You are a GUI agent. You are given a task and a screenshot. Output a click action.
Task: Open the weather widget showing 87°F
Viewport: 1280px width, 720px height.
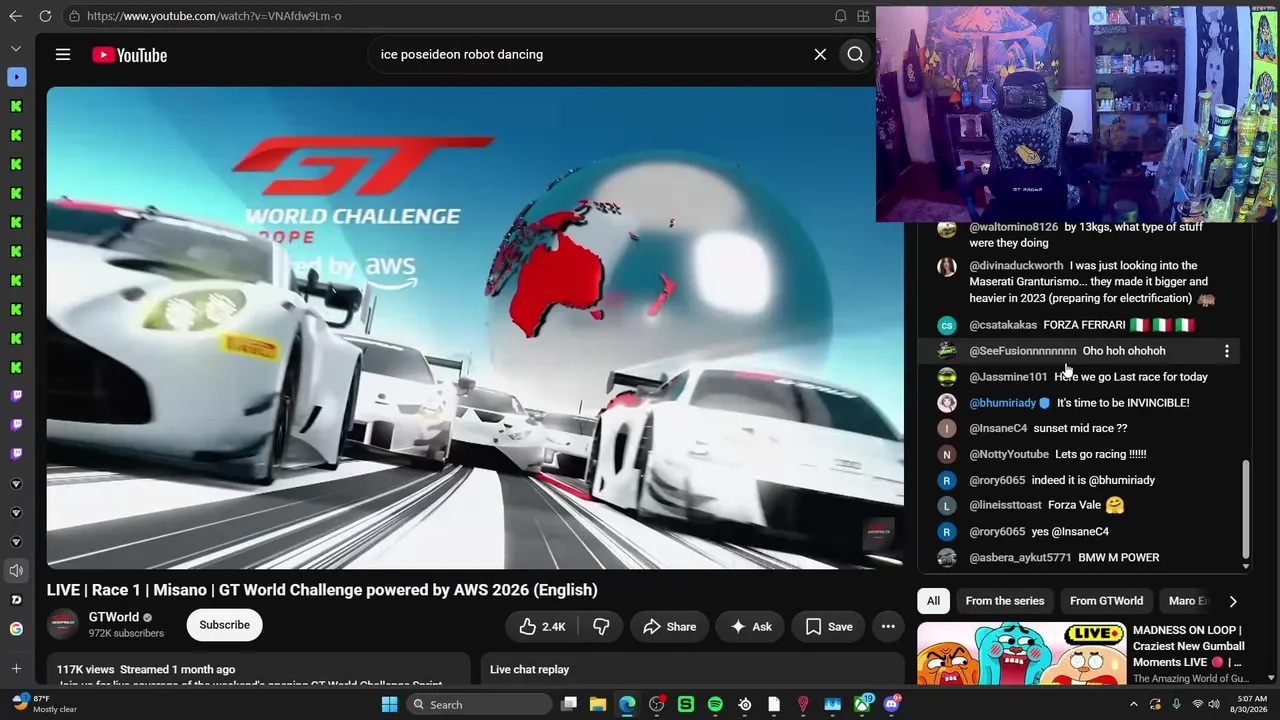point(44,705)
